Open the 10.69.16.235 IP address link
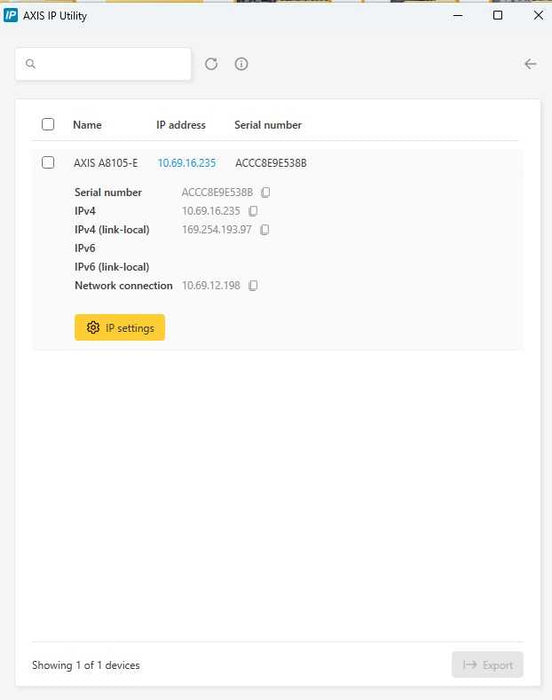Screen dimensions: 552x700 (x=187, y=163)
